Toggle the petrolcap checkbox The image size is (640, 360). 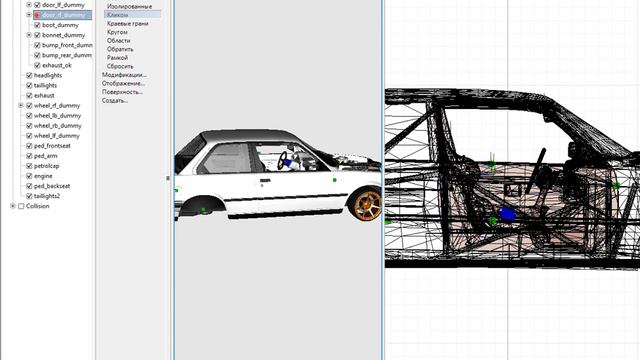29,166
